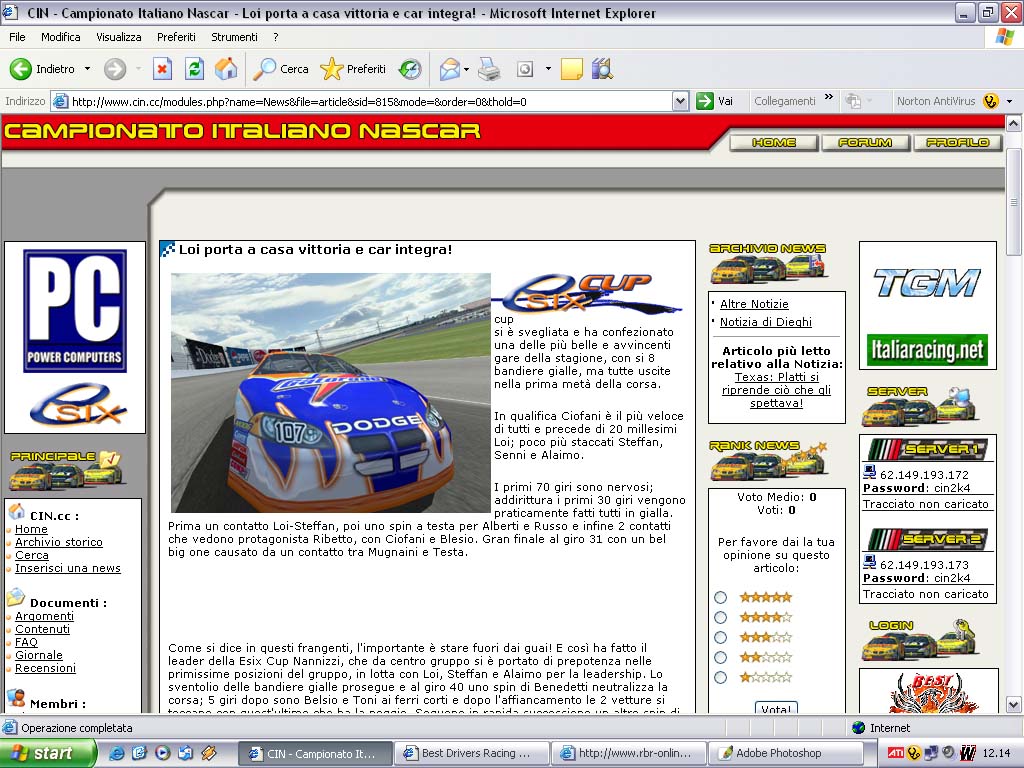Select the four-star rating radio button
Viewport: 1024px width, 768px height.
(720, 617)
